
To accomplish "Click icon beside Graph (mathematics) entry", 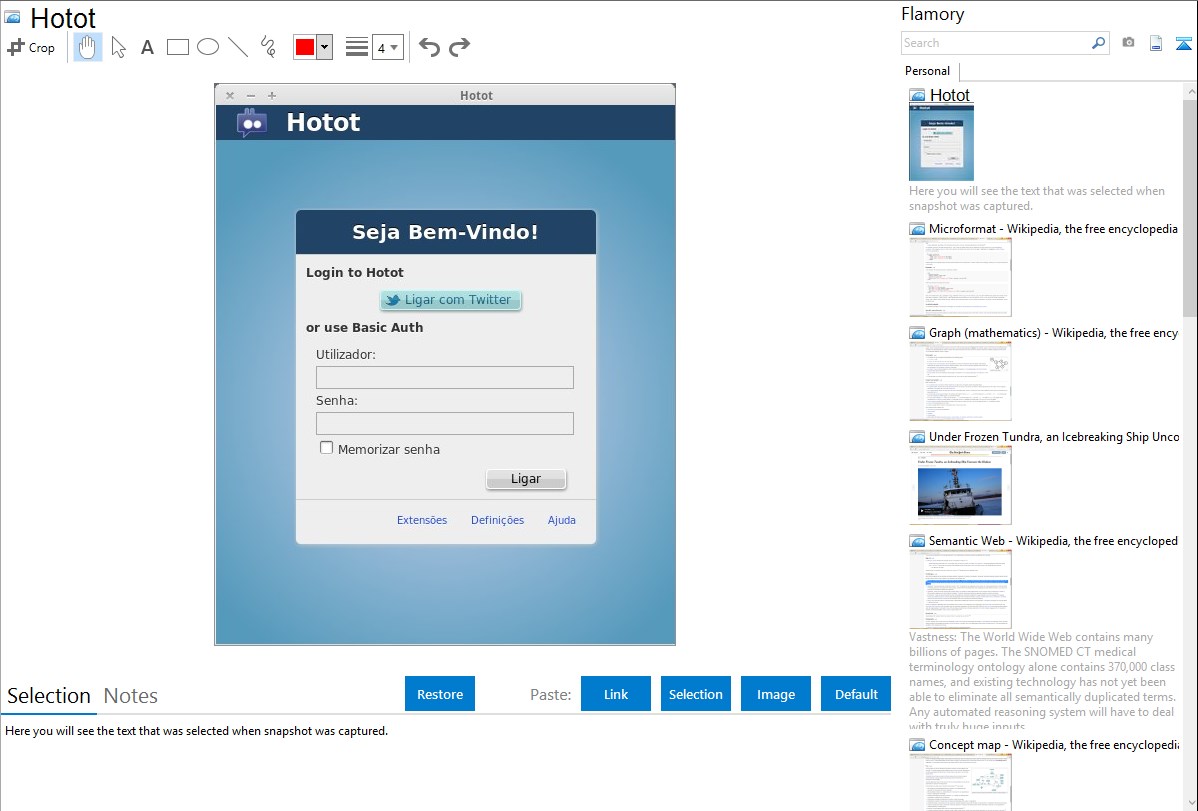I will (x=917, y=333).
